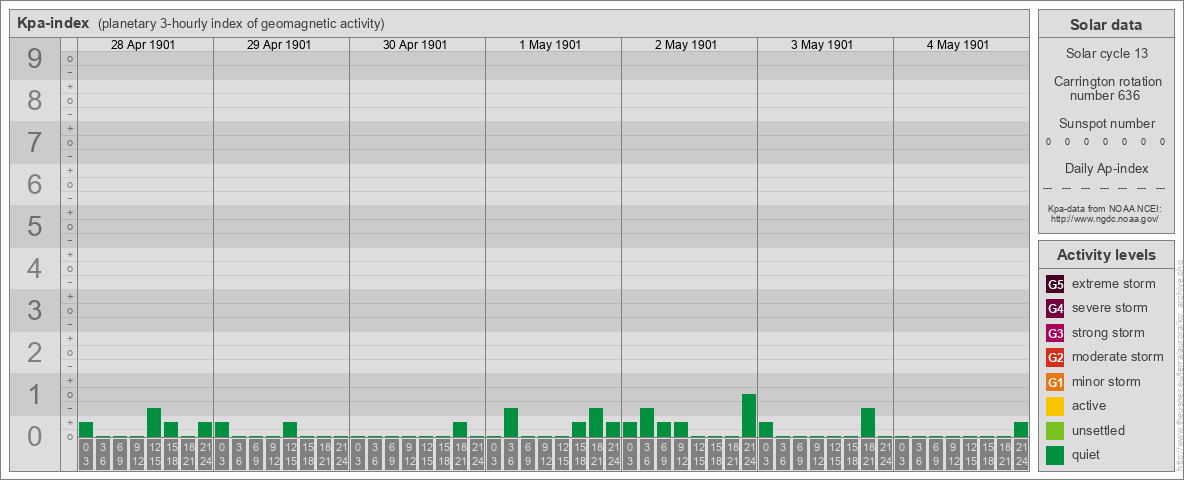The image size is (1184, 480).
Task: Click the Kp scale number 7
Action: [35, 143]
